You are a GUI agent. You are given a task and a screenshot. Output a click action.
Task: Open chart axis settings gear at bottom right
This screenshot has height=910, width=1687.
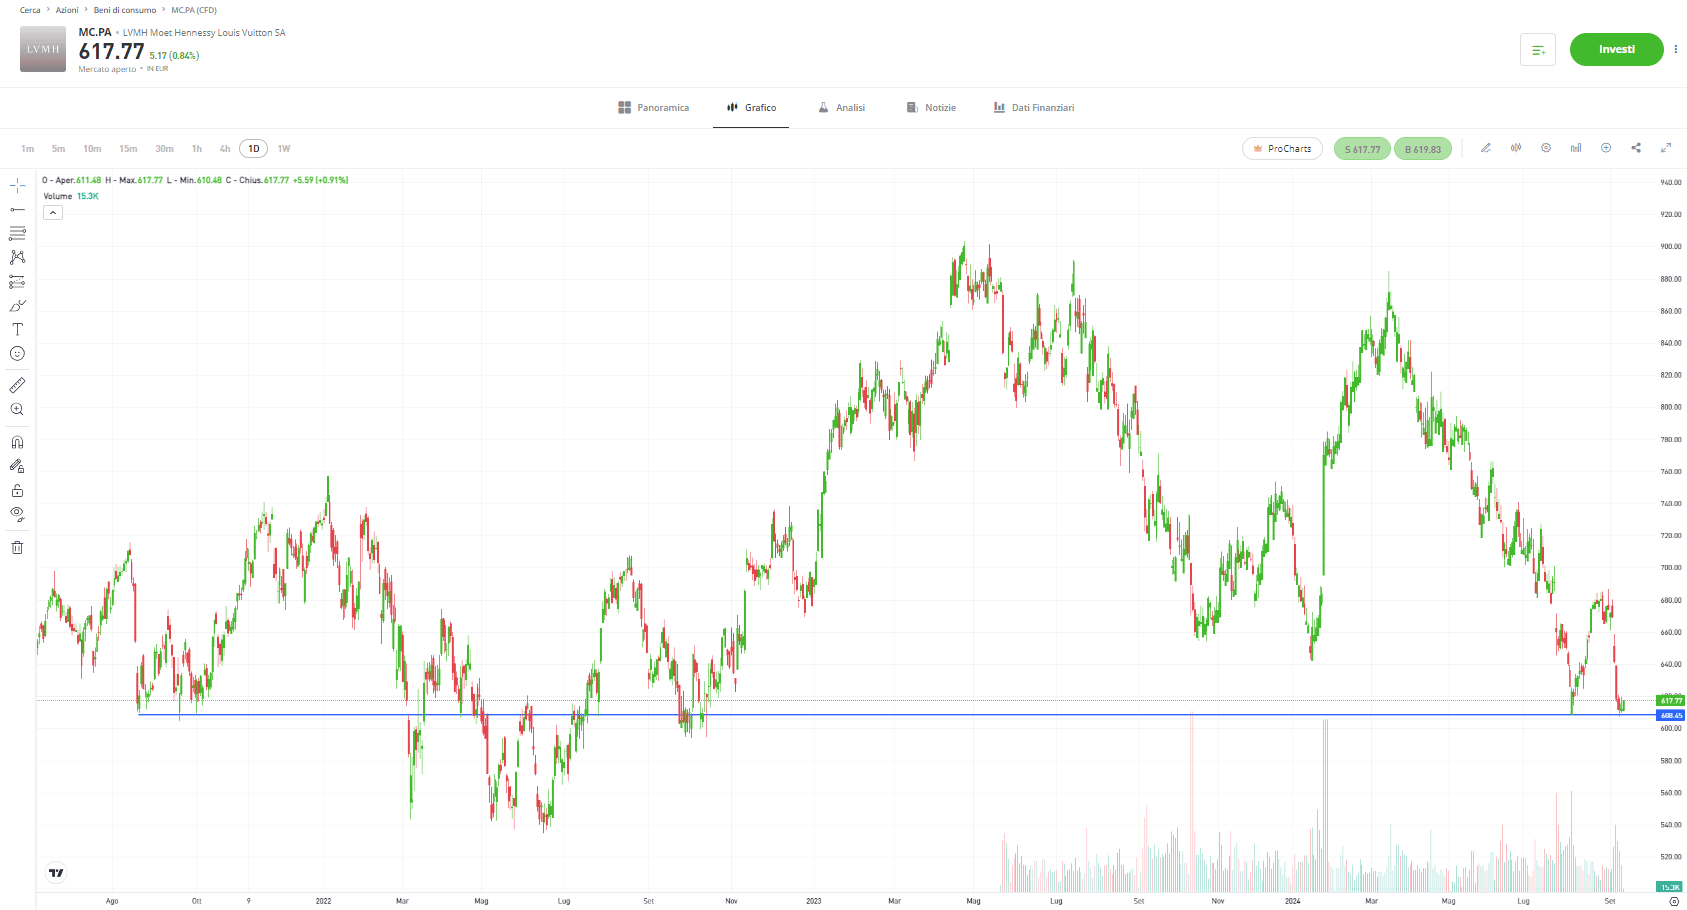click(1674, 901)
